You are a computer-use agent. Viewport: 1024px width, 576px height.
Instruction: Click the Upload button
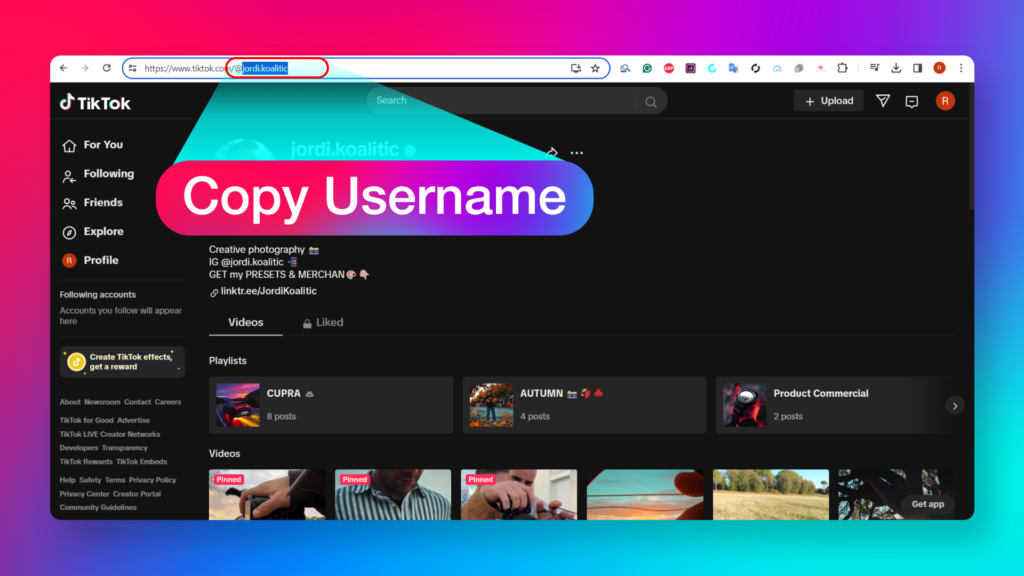(828, 101)
